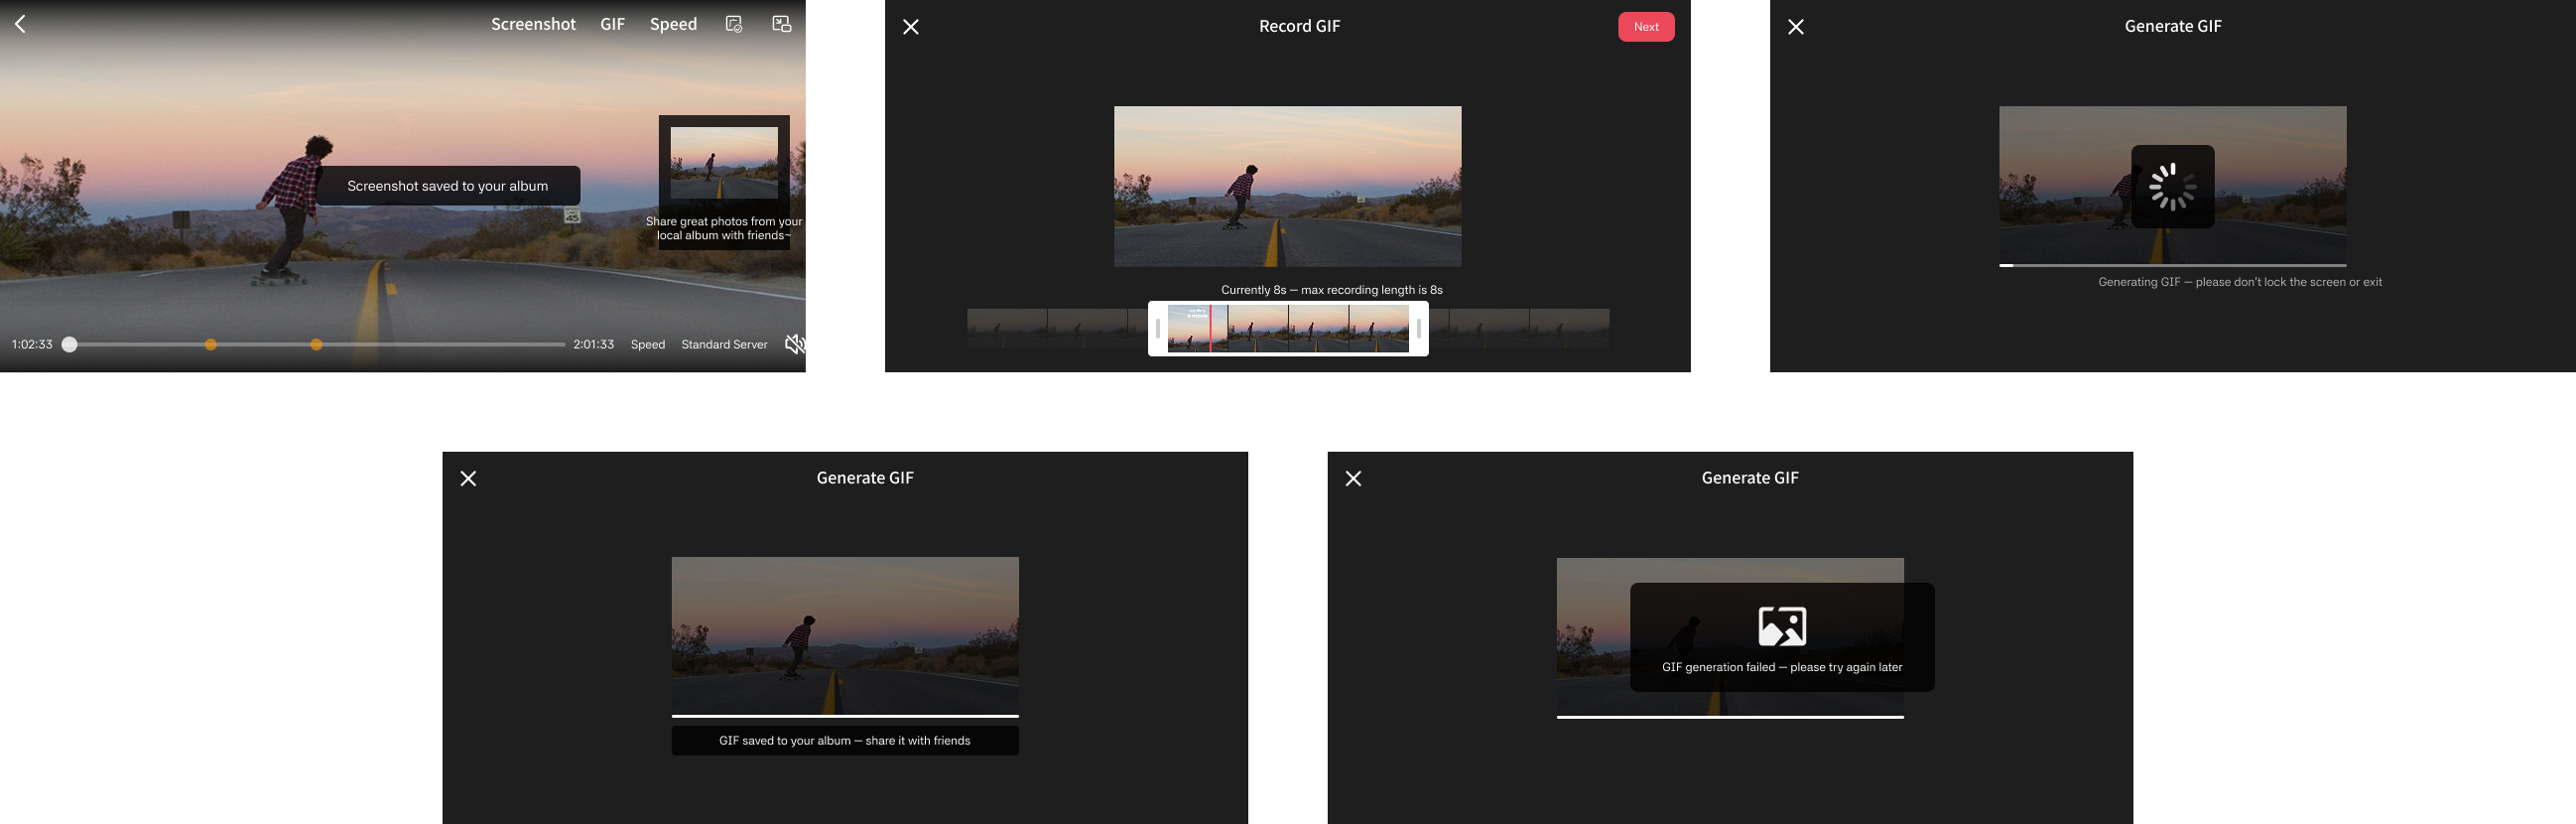Open the saved screenshot thumbnail preview
This screenshot has height=824, width=2576.
(724, 163)
